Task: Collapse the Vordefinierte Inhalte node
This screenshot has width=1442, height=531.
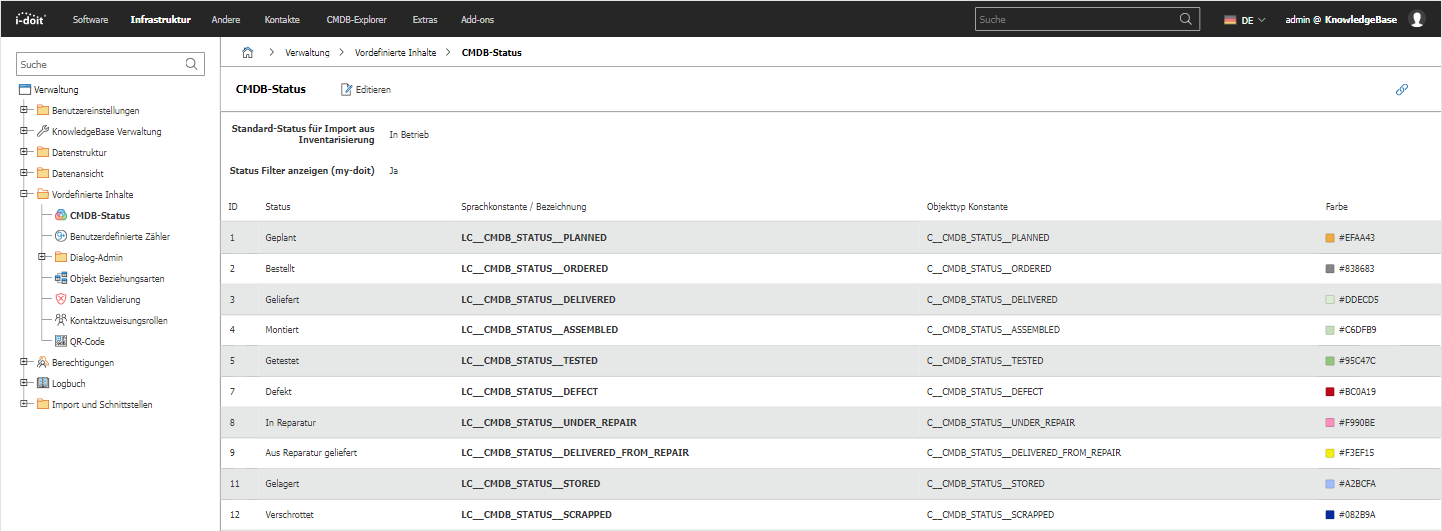Action: (23, 194)
